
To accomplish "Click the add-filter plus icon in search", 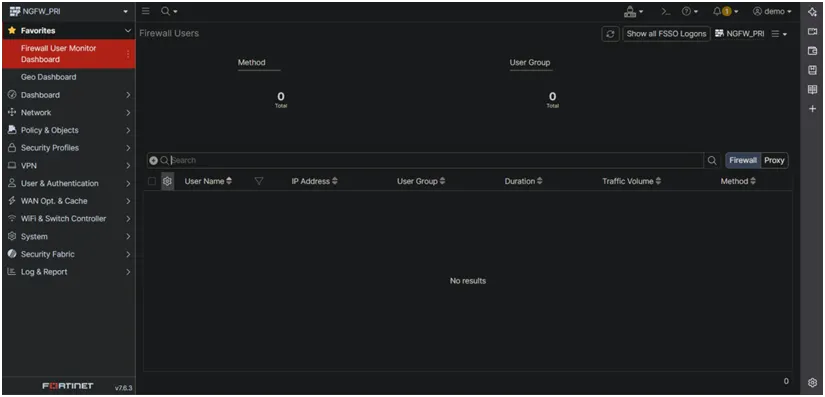I will [x=154, y=160].
